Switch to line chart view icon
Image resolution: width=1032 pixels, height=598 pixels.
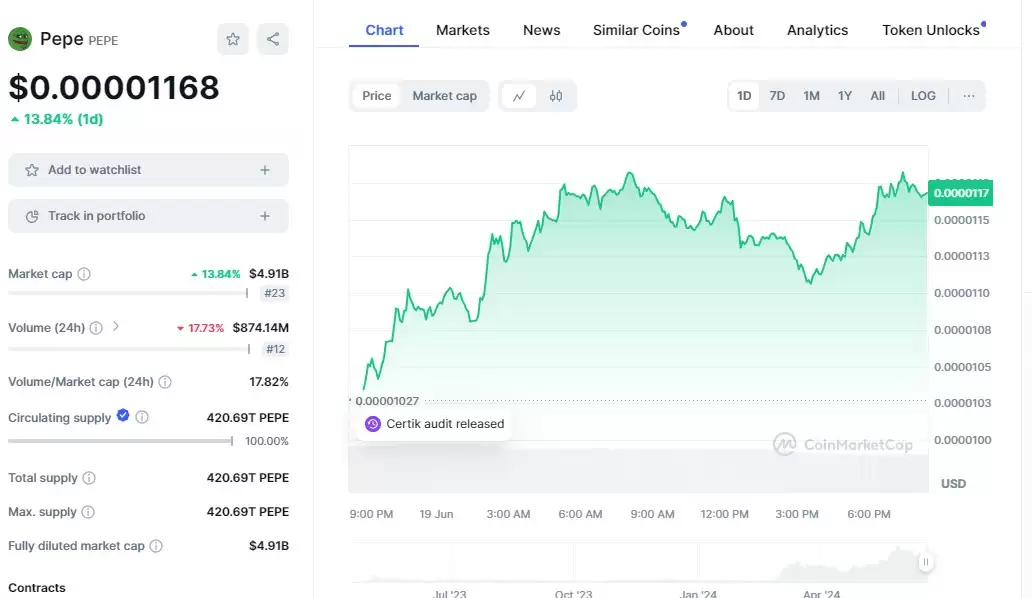click(519, 96)
